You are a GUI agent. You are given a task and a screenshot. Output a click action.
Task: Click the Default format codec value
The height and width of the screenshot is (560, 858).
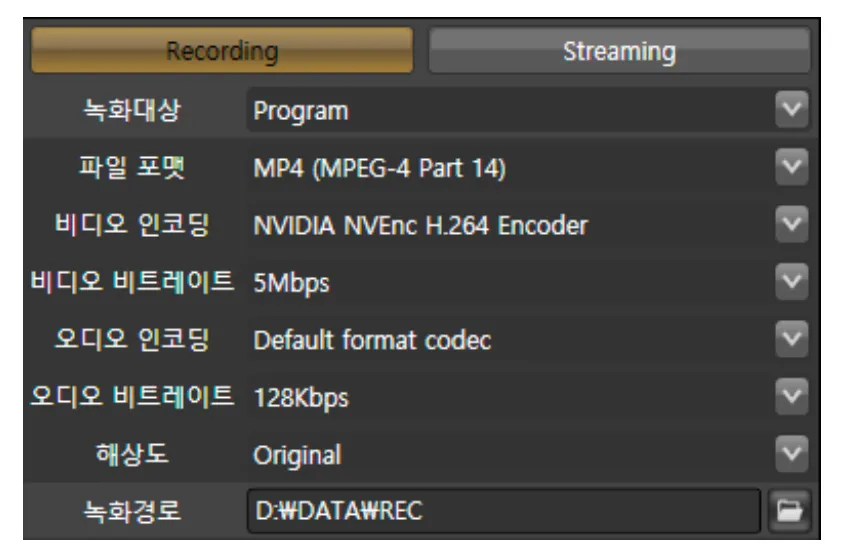tap(372, 340)
